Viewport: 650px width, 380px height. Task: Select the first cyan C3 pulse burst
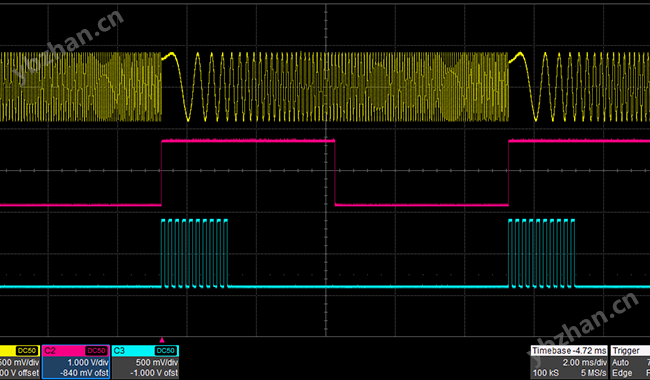coord(194,253)
